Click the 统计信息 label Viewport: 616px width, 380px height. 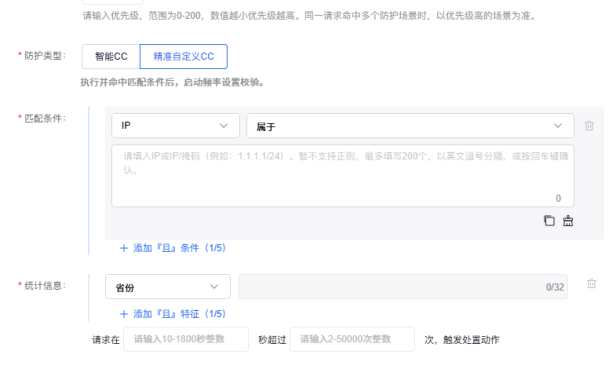(x=44, y=286)
